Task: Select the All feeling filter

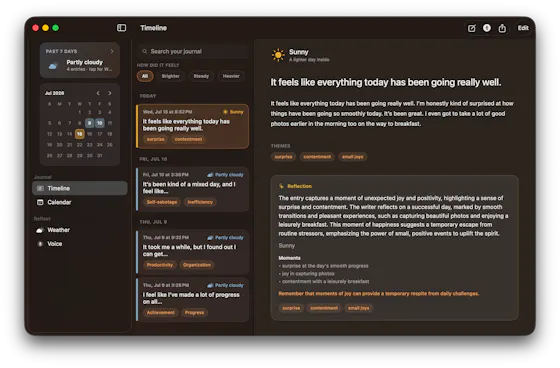Action: (145, 76)
